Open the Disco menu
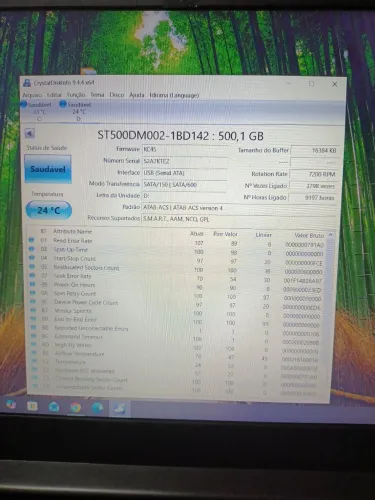The height and width of the screenshot is (500, 375). (117, 95)
